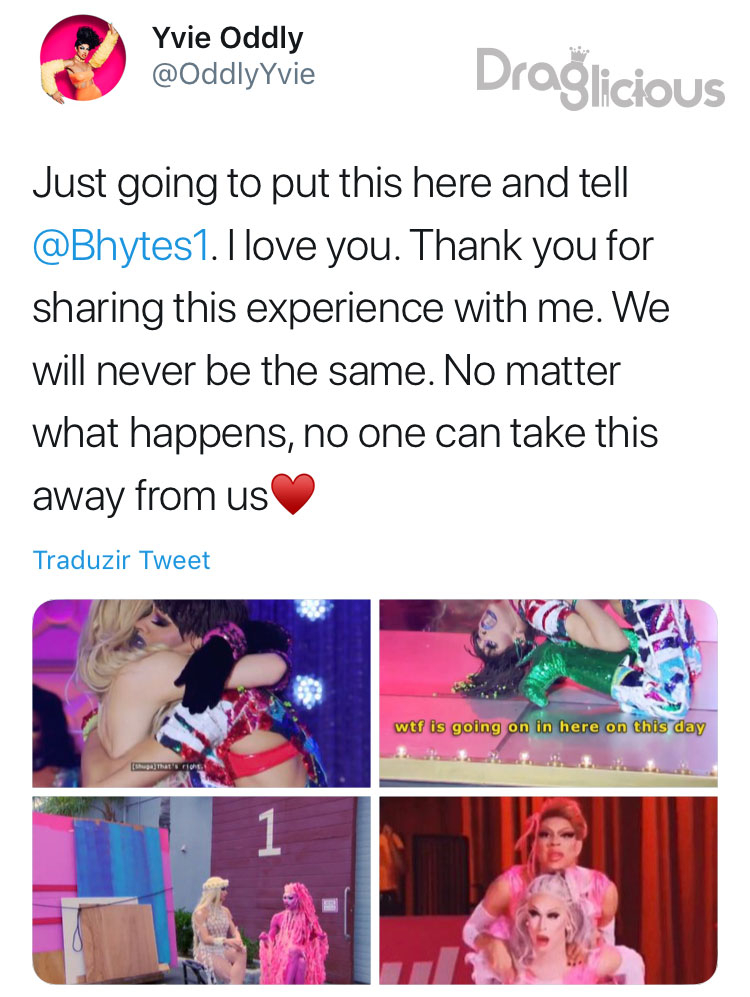The image size is (750, 997).
Task: Open the photo captioned wtf is going on
Action: (x=549, y=693)
